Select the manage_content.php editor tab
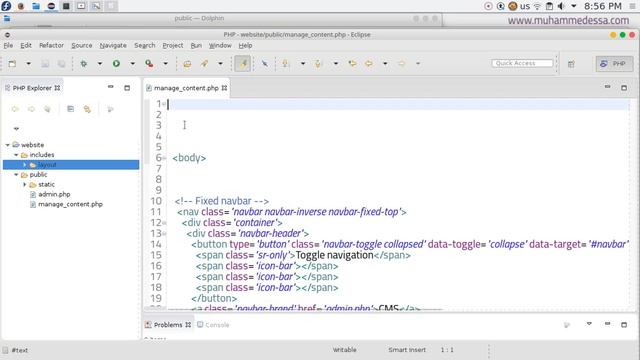 tap(186, 88)
